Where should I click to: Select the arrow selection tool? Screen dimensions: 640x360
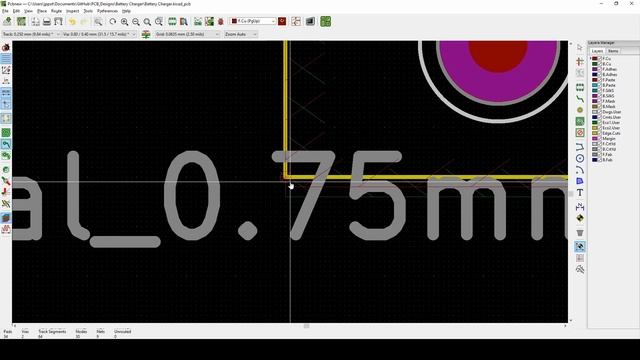(580, 48)
